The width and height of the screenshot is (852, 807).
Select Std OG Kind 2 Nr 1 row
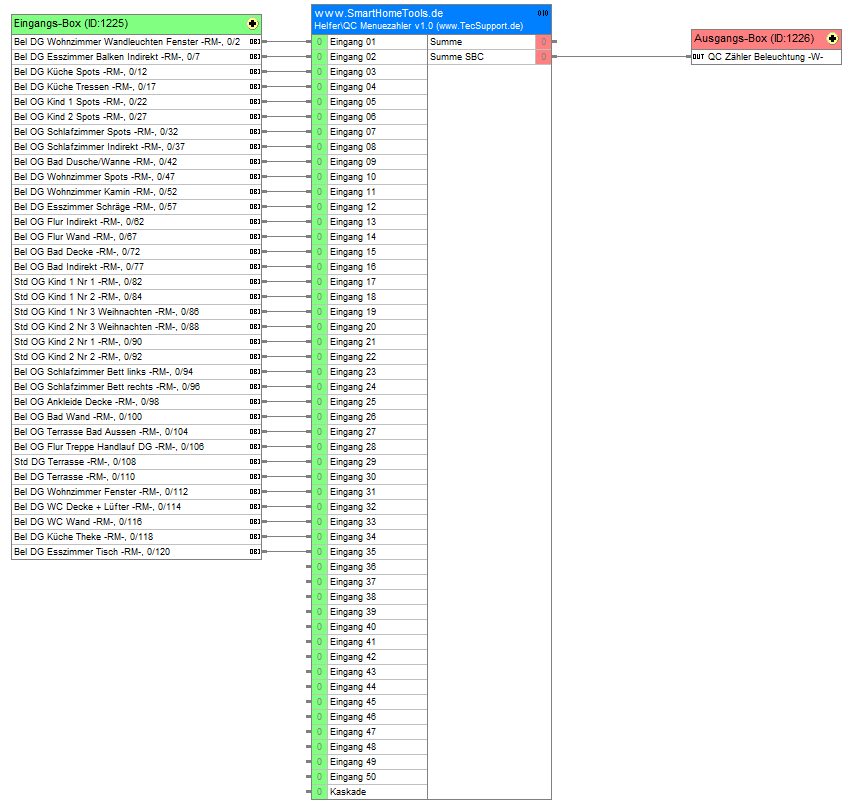click(x=136, y=342)
